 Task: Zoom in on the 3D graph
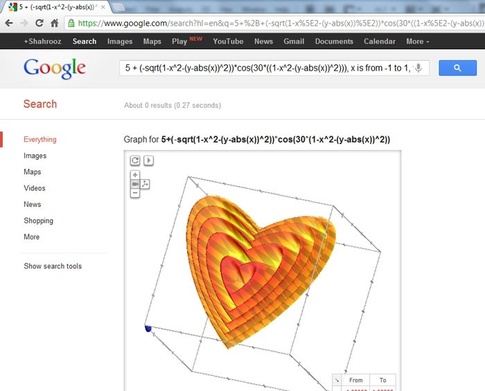tap(135, 175)
